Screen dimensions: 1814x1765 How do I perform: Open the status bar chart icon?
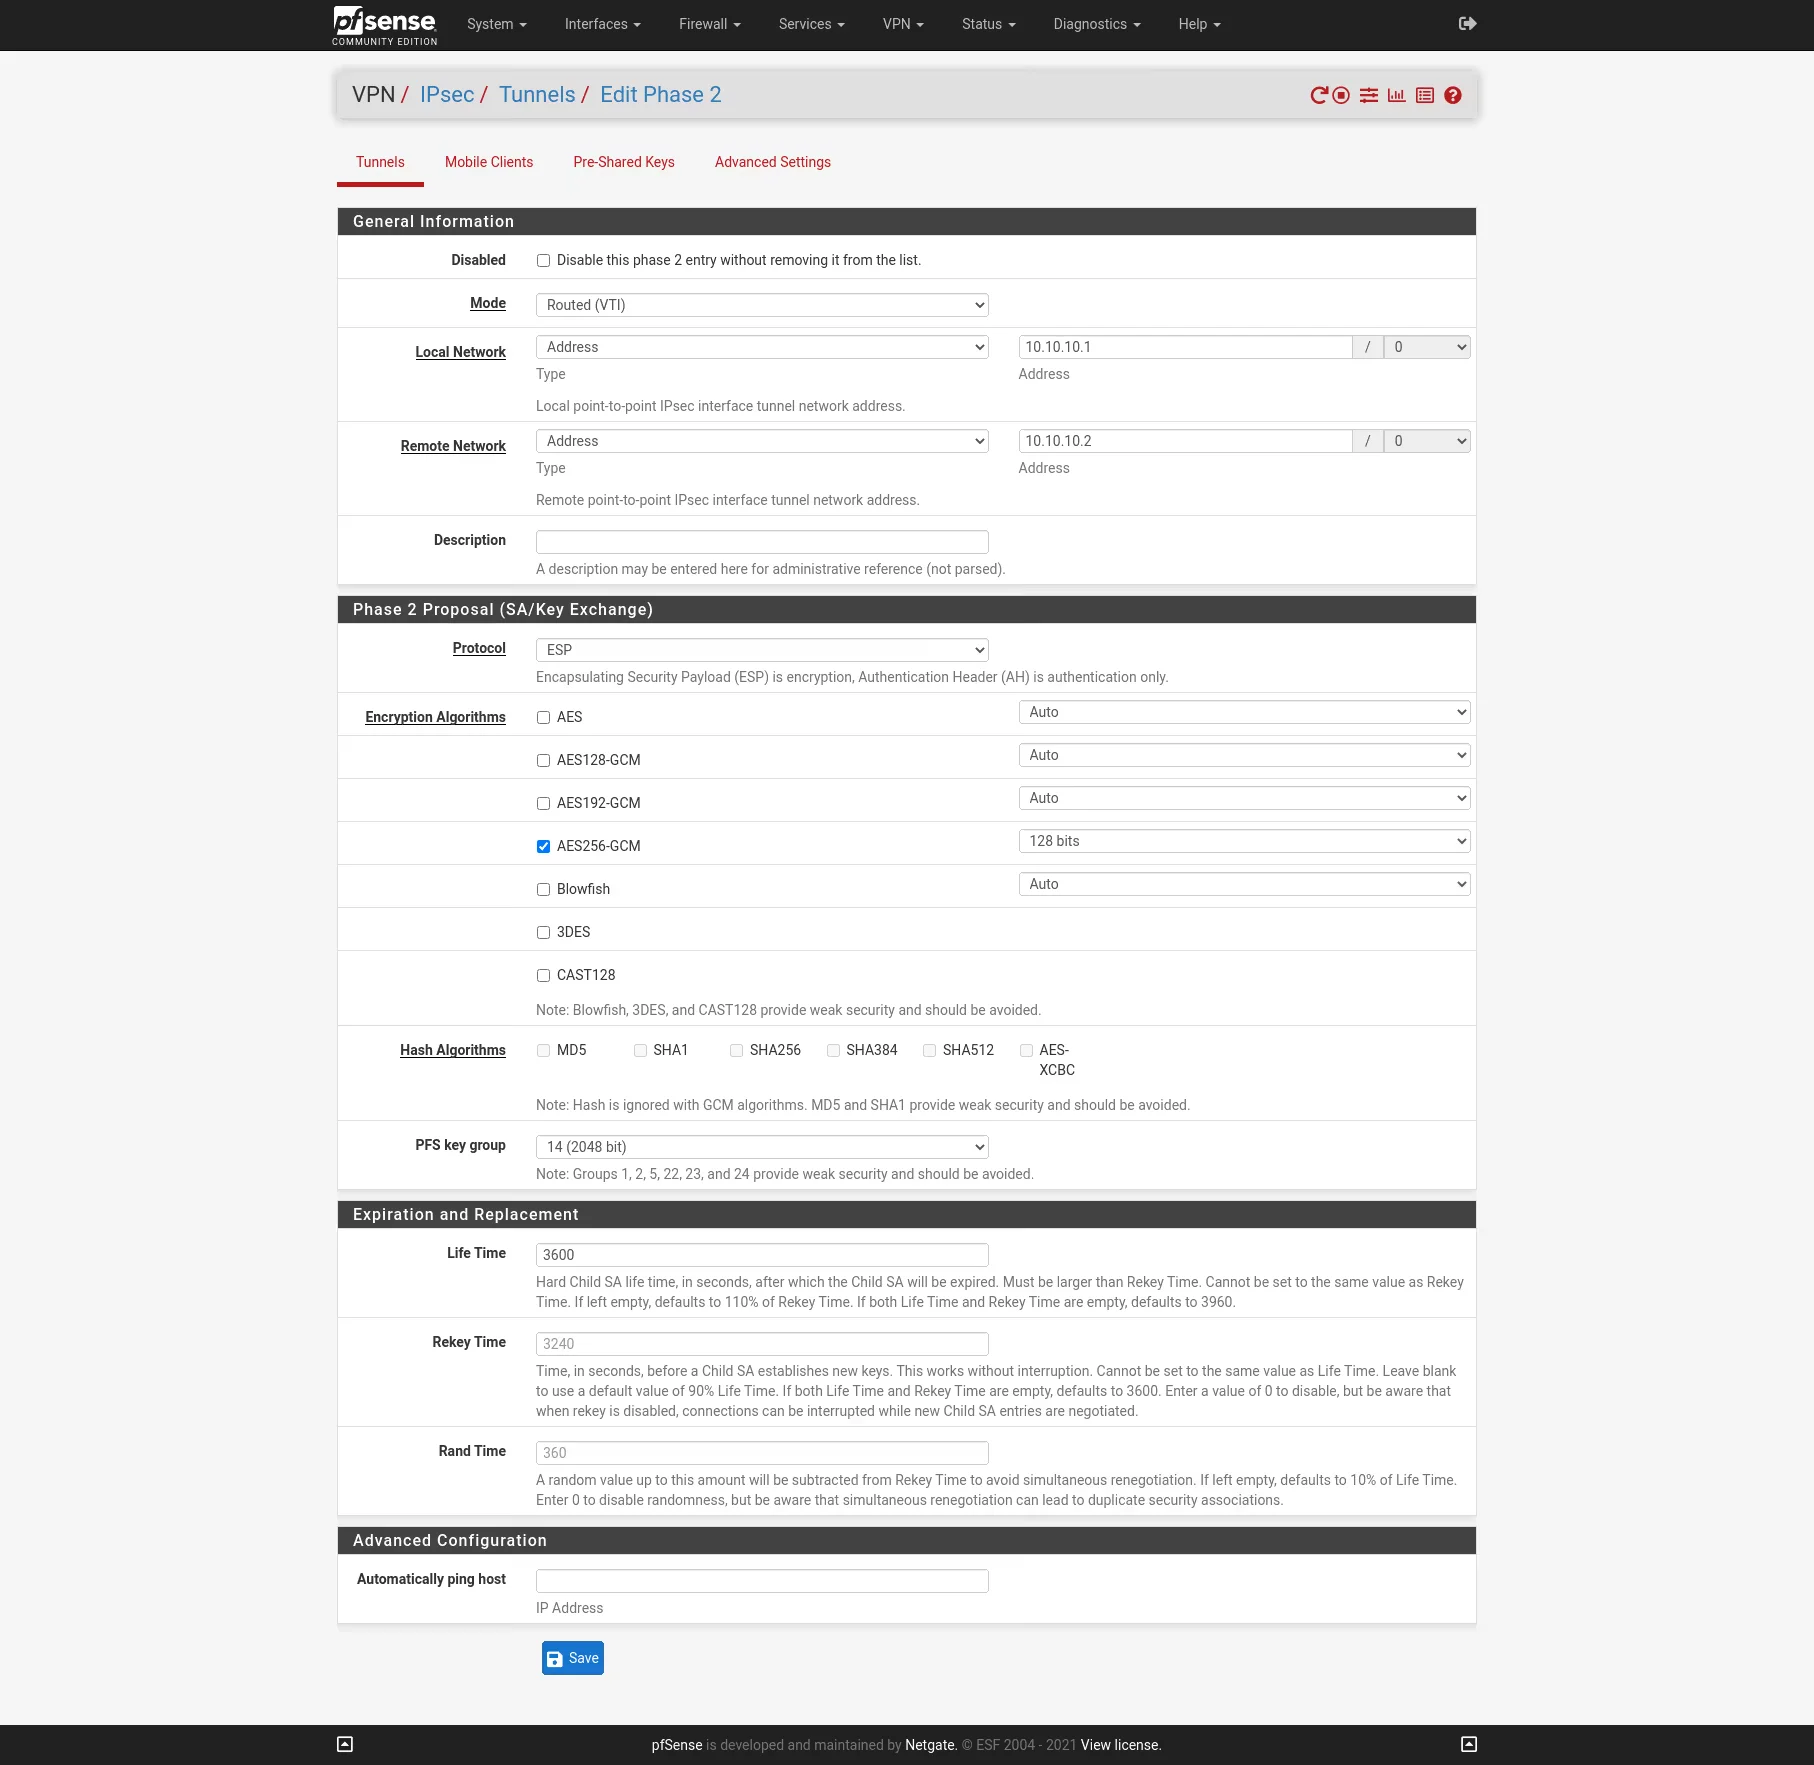(1397, 95)
